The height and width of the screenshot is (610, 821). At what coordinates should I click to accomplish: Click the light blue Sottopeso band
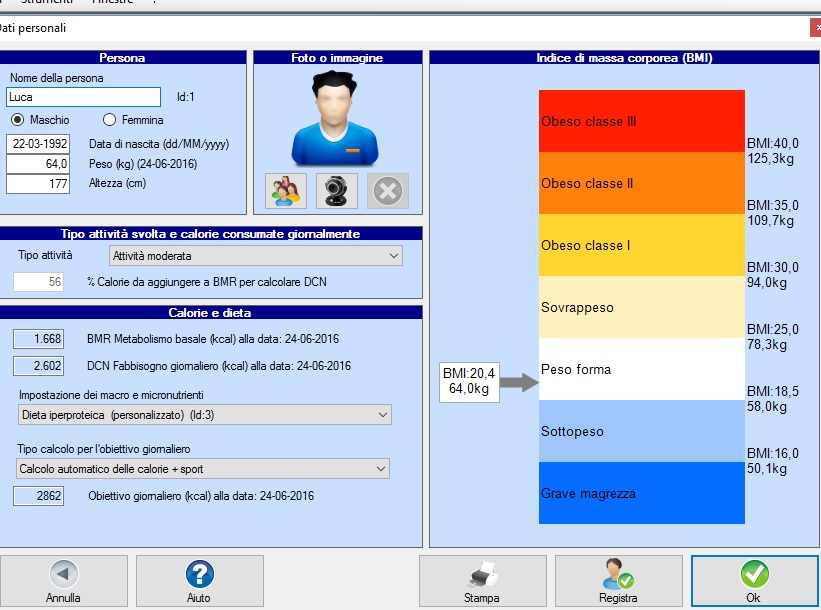642,431
